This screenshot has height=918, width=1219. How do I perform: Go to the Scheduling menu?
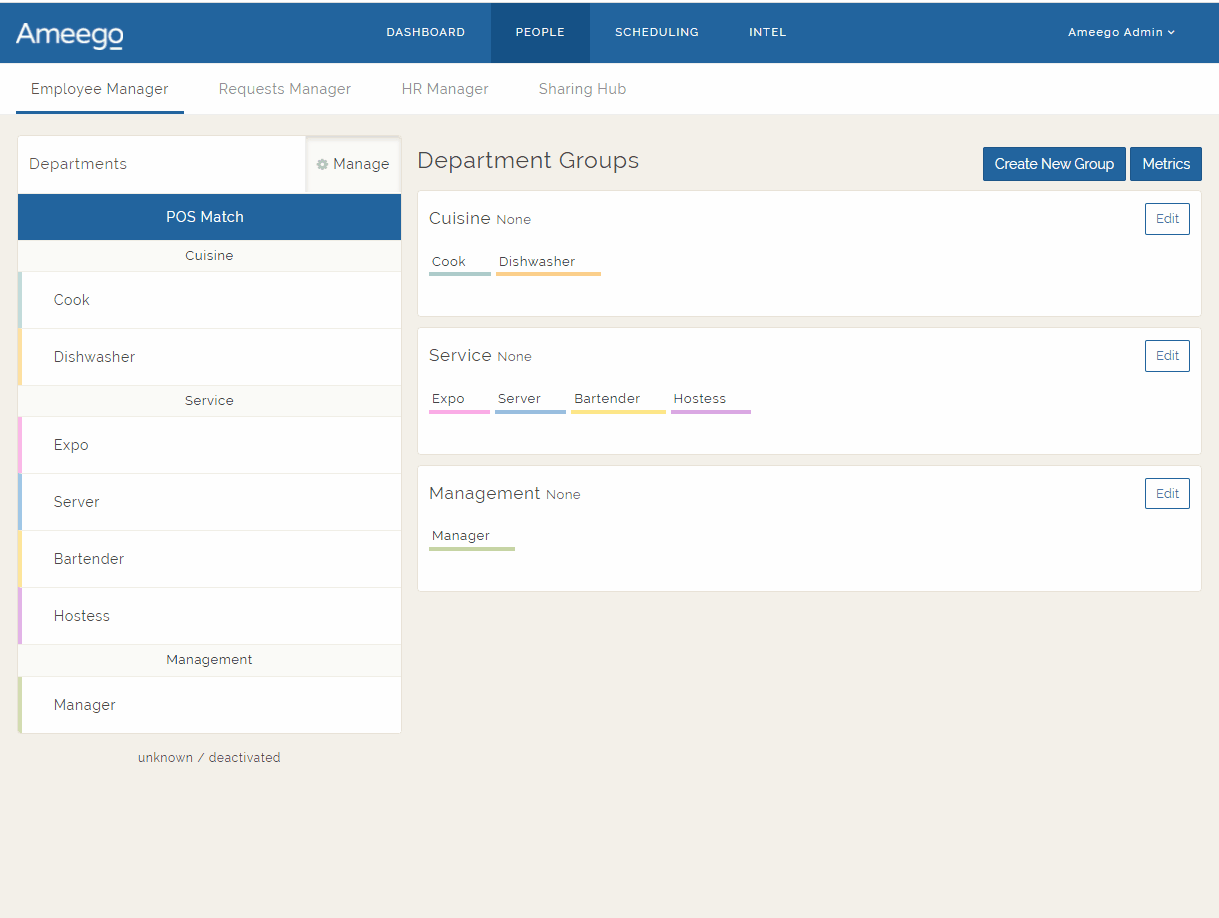[656, 32]
